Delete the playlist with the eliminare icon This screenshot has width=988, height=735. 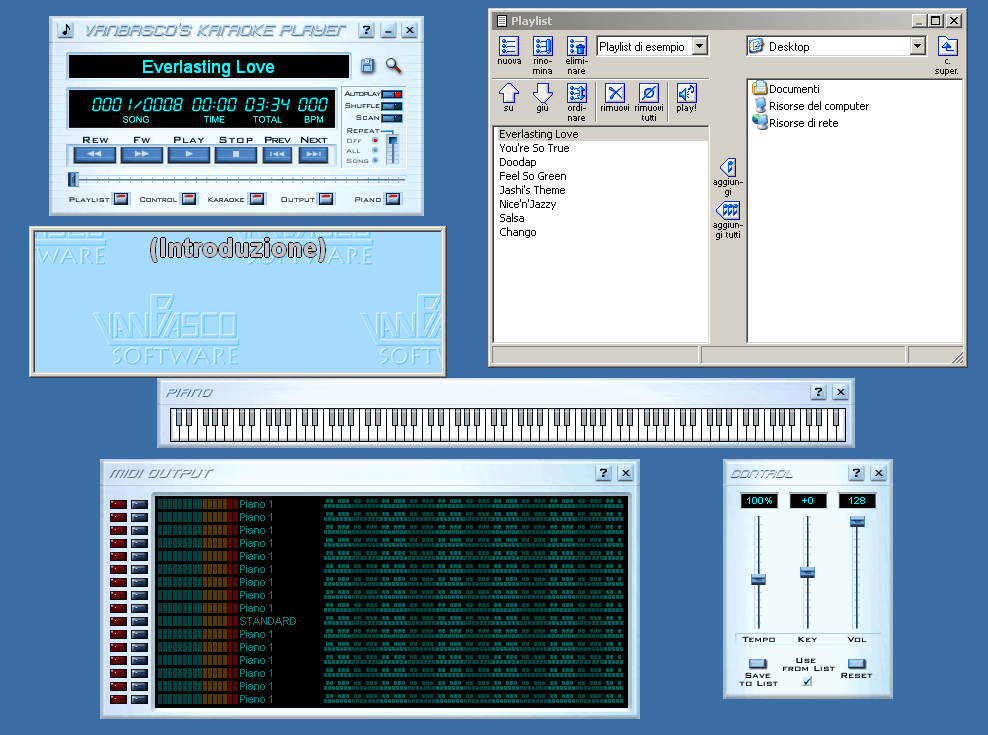point(576,47)
